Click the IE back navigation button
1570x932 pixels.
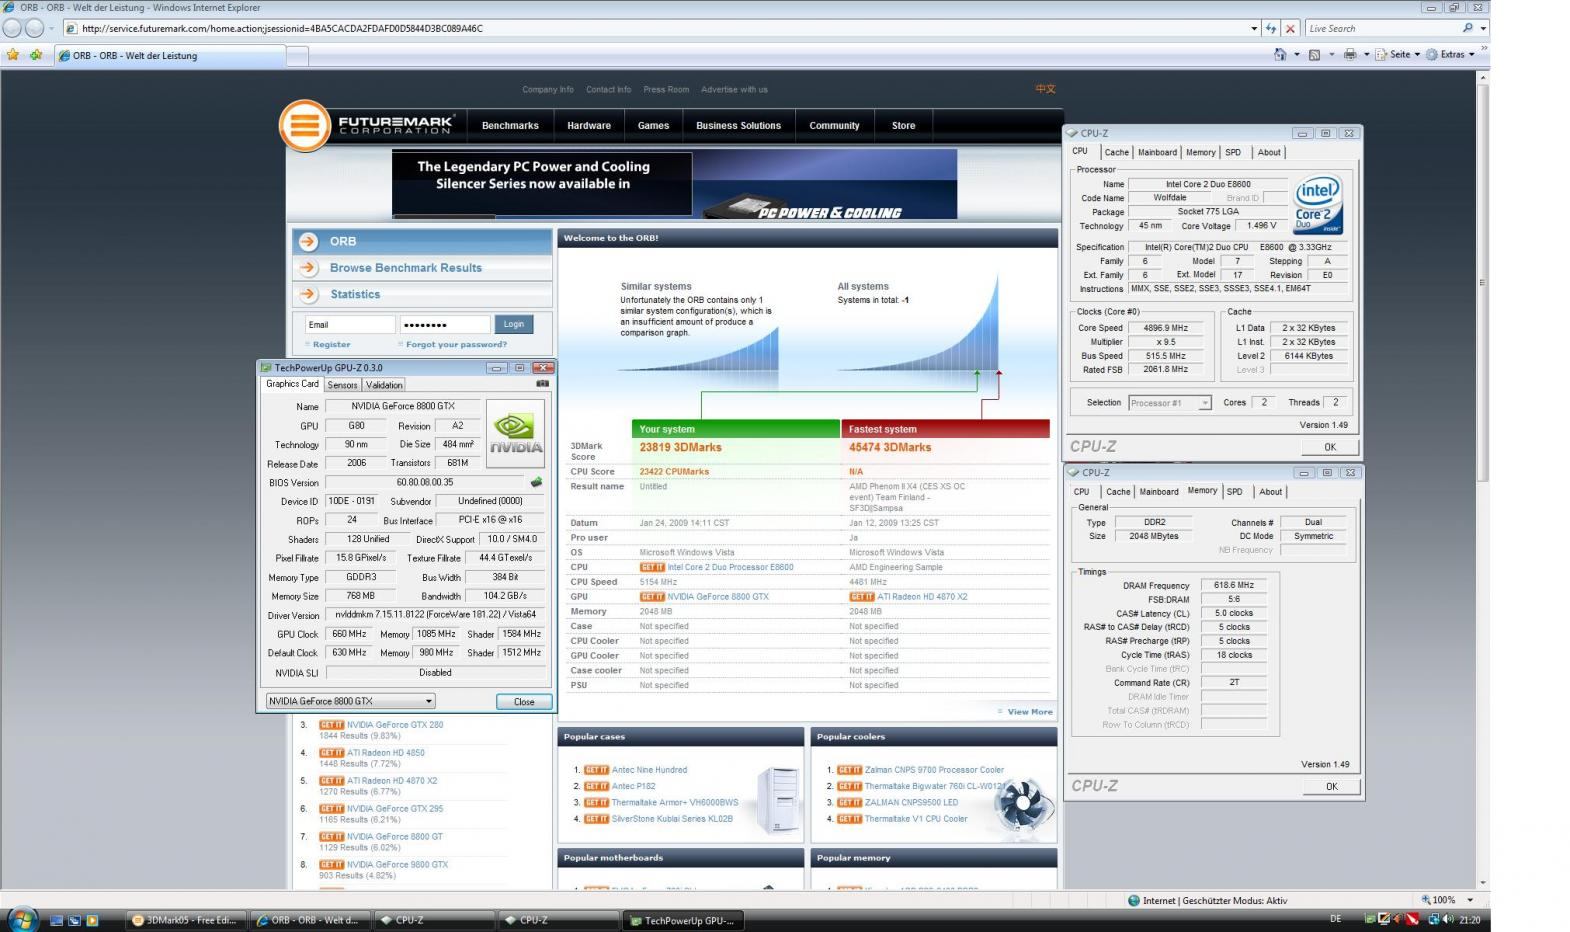[x=12, y=28]
